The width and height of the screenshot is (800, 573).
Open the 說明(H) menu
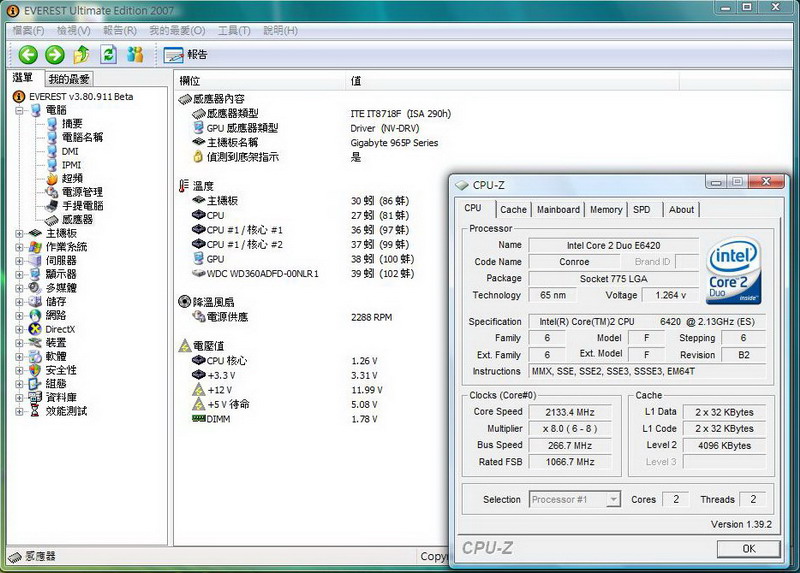pos(280,31)
